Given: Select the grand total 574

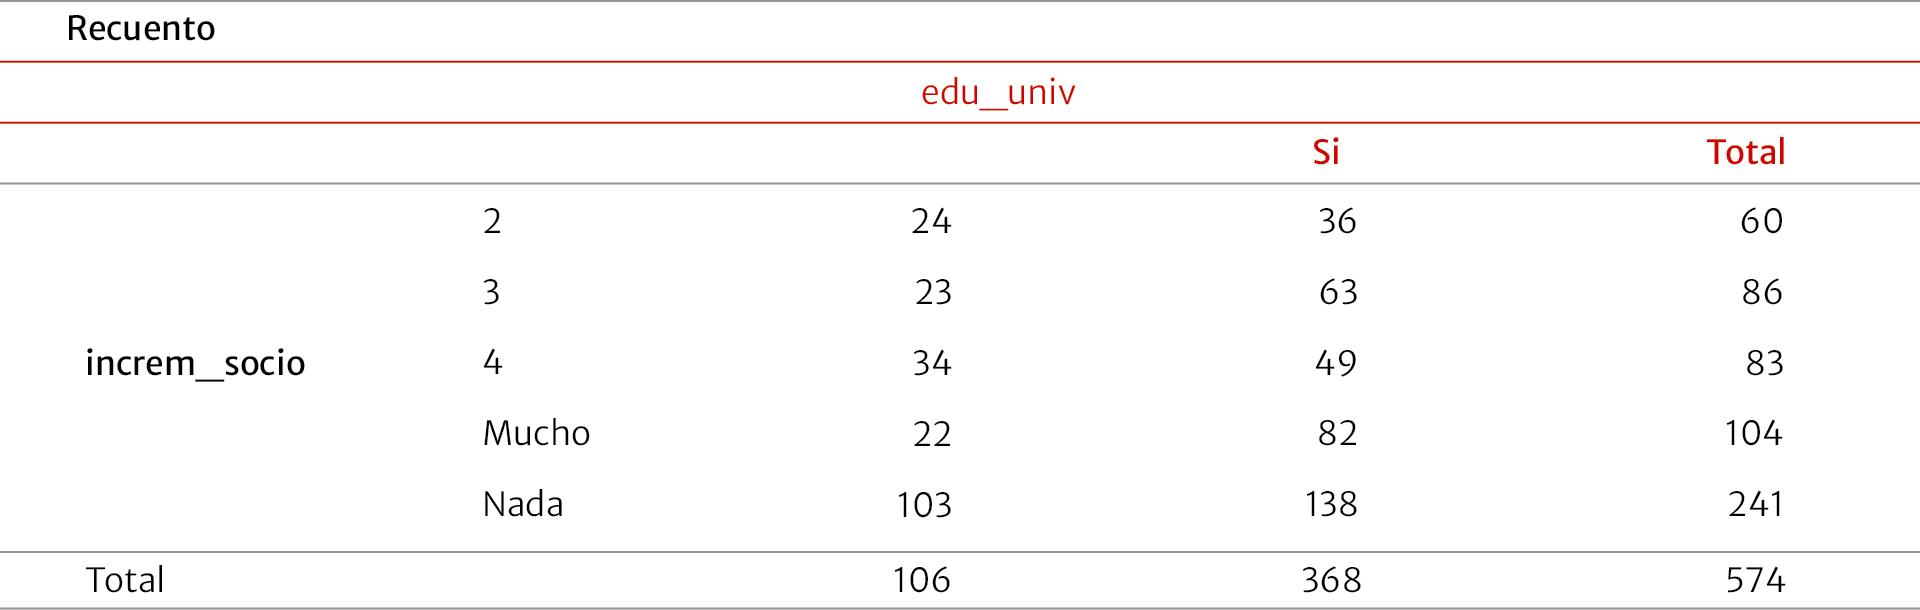Looking at the screenshot, I should 1755,580.
